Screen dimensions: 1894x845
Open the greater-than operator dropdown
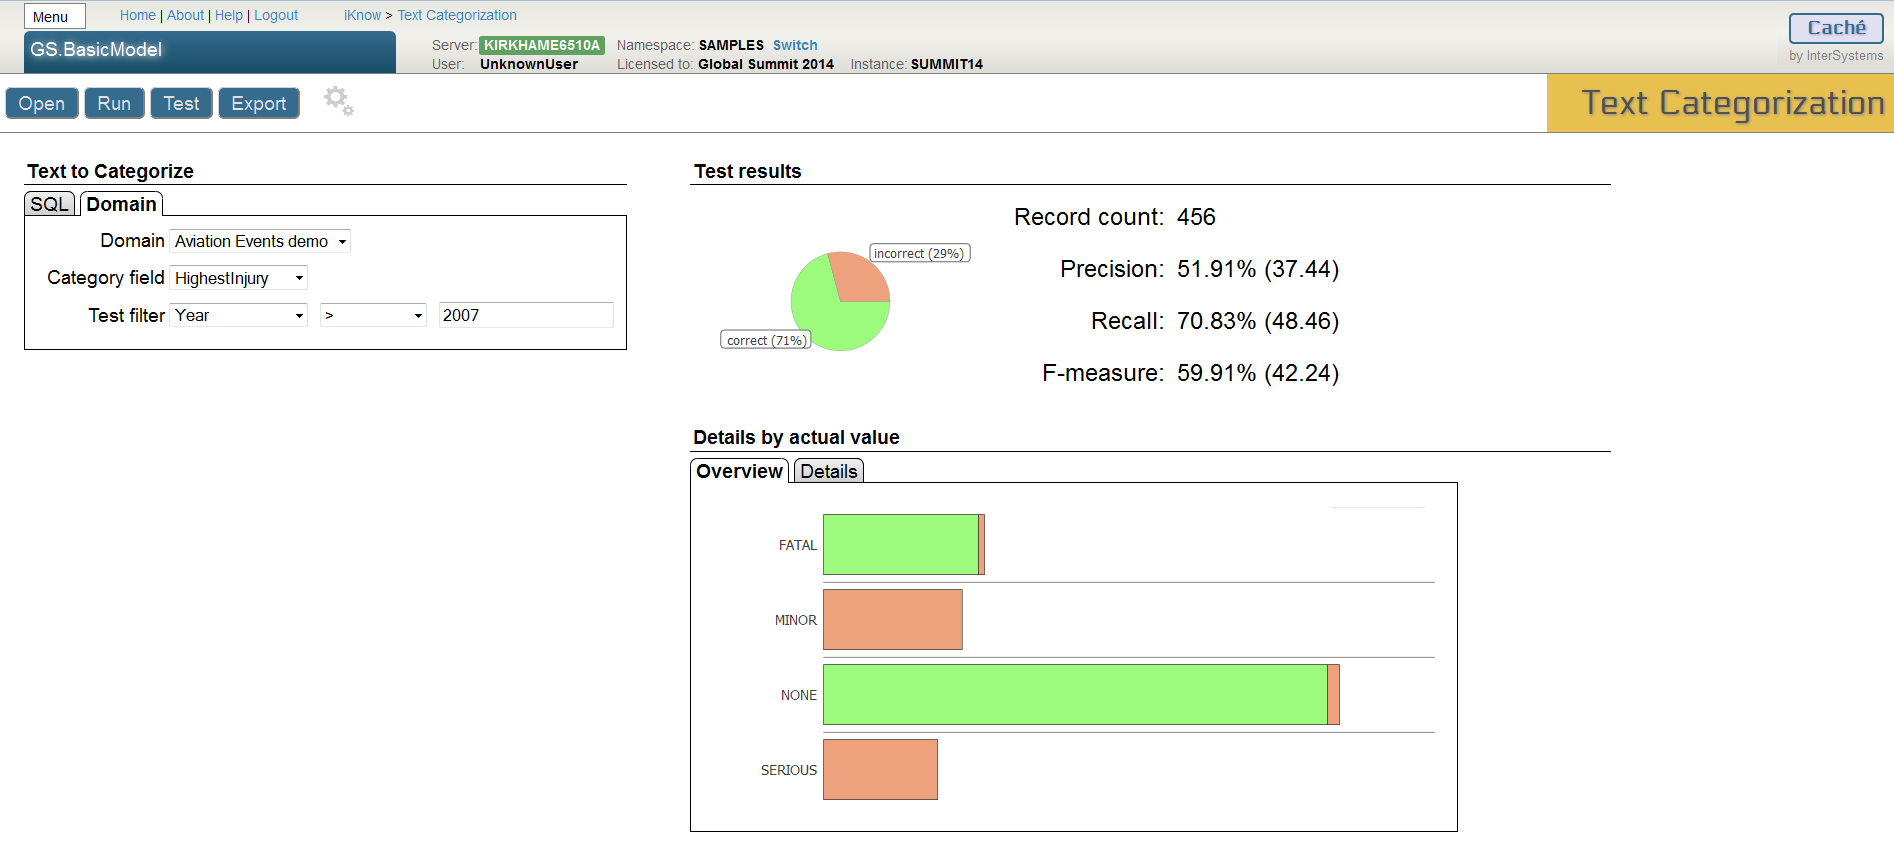(x=373, y=315)
